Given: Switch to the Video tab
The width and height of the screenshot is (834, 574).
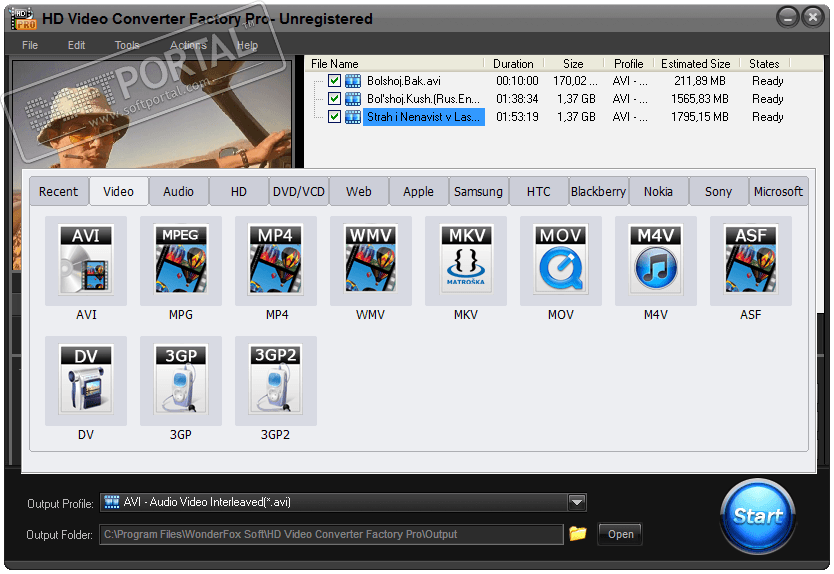Looking at the screenshot, I should pyautogui.click(x=118, y=191).
